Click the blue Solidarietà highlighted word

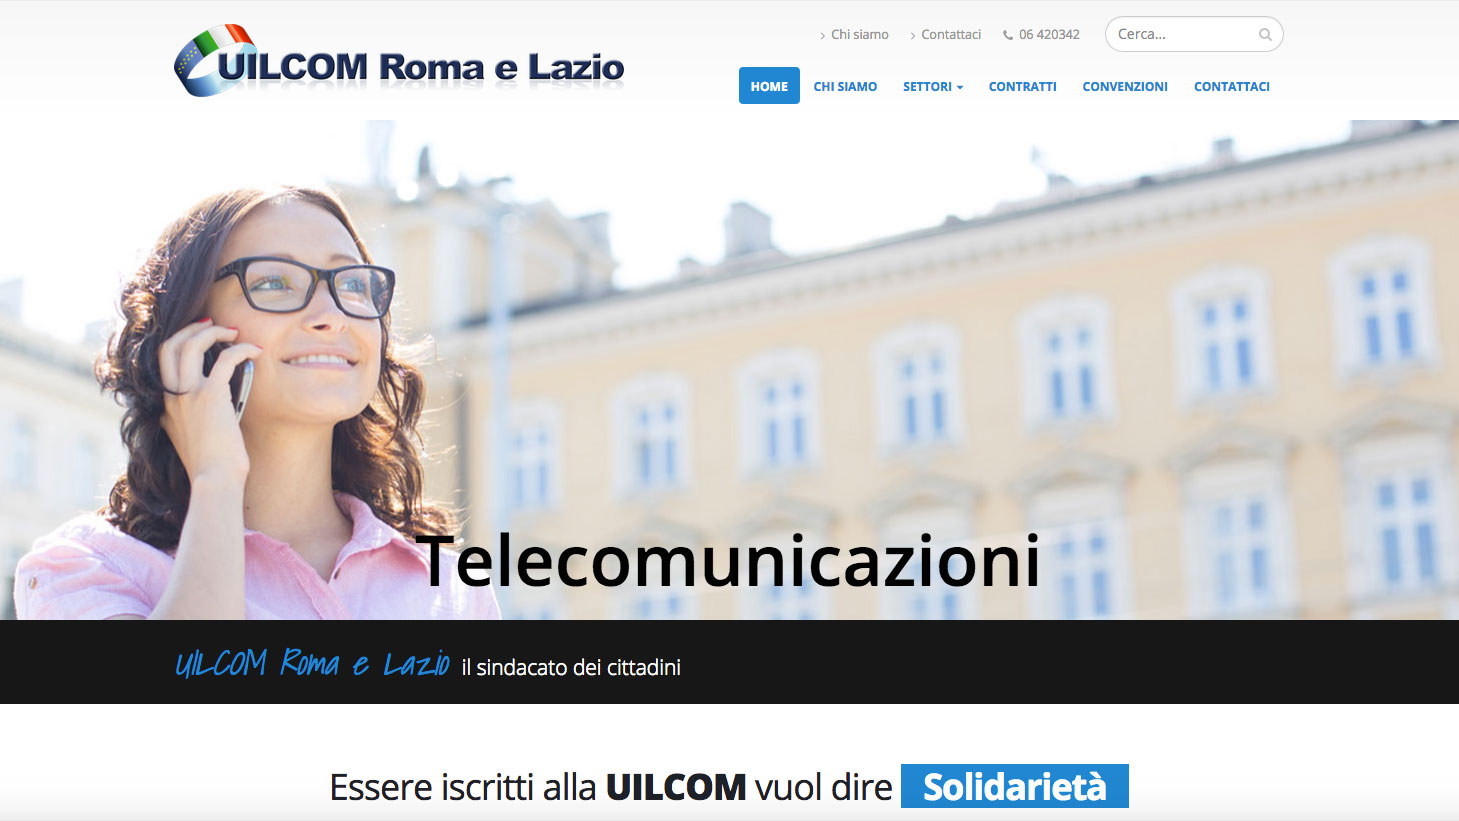(1015, 786)
